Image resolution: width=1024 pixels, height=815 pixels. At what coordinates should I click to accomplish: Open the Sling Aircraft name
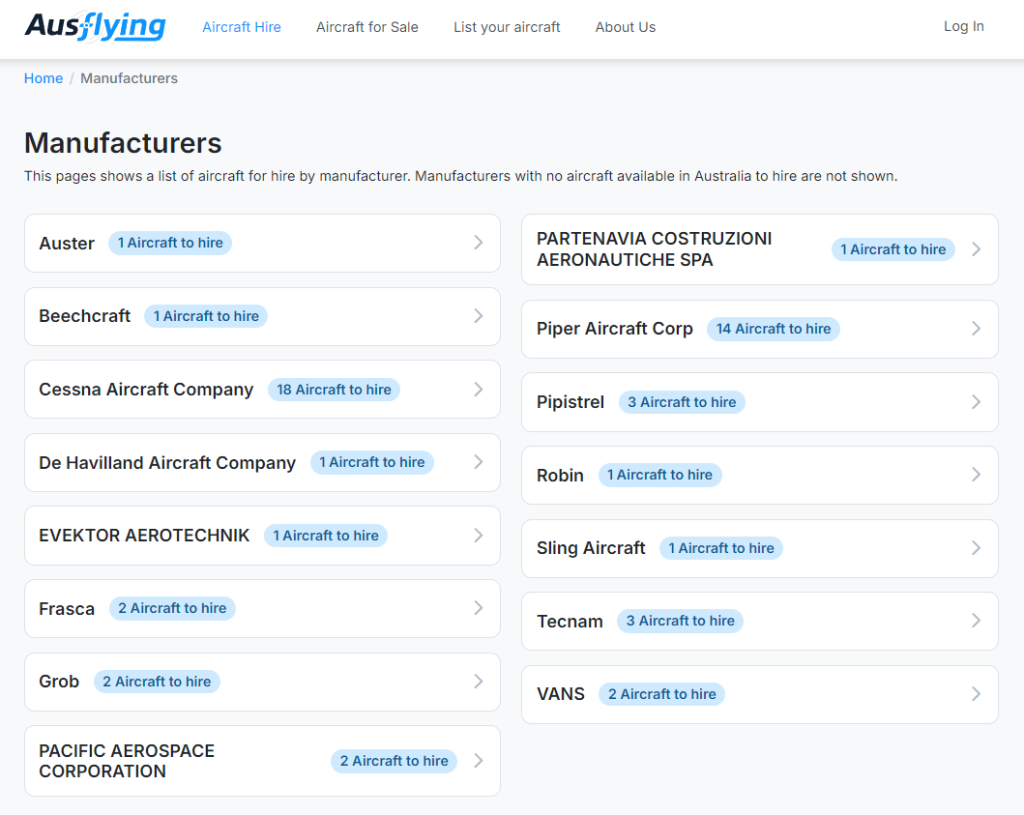591,548
